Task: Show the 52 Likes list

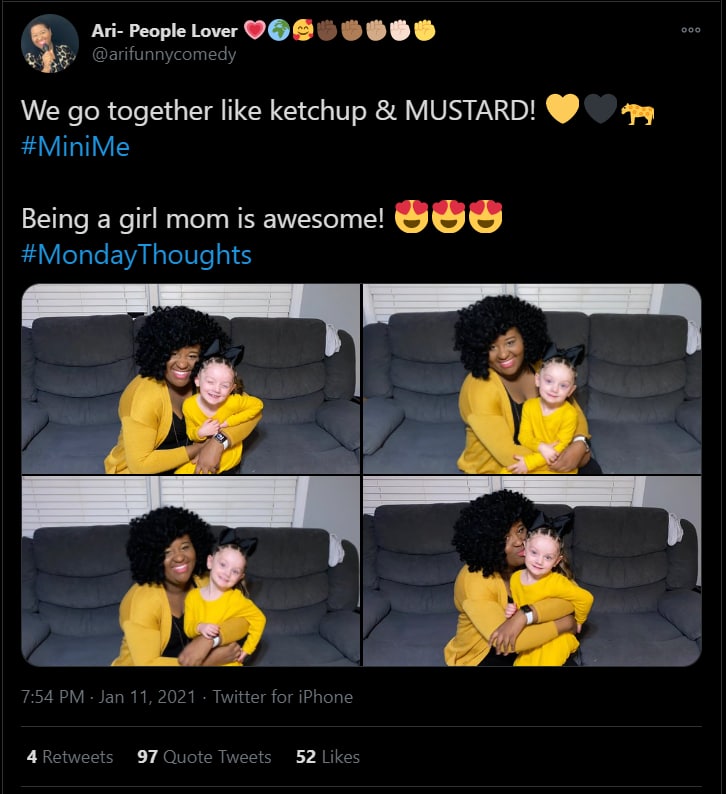Action: pos(328,757)
